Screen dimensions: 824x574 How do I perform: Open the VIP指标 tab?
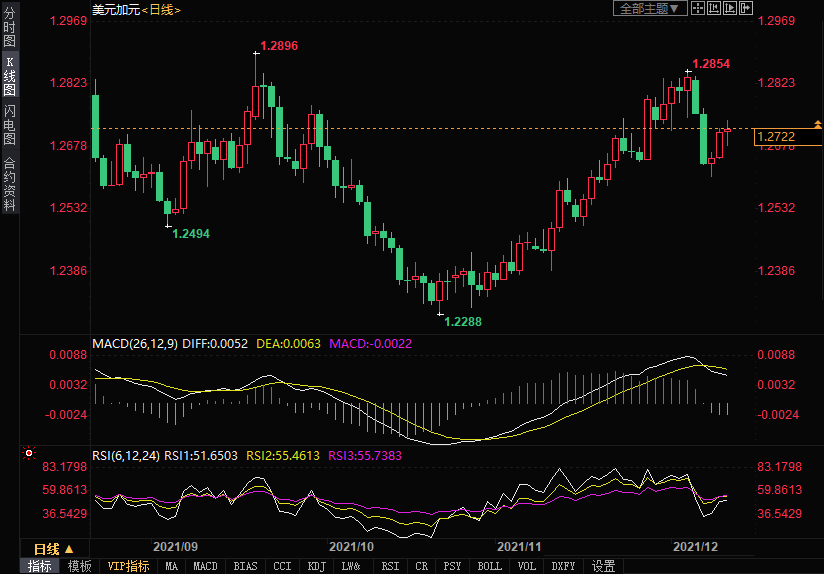click(x=129, y=566)
